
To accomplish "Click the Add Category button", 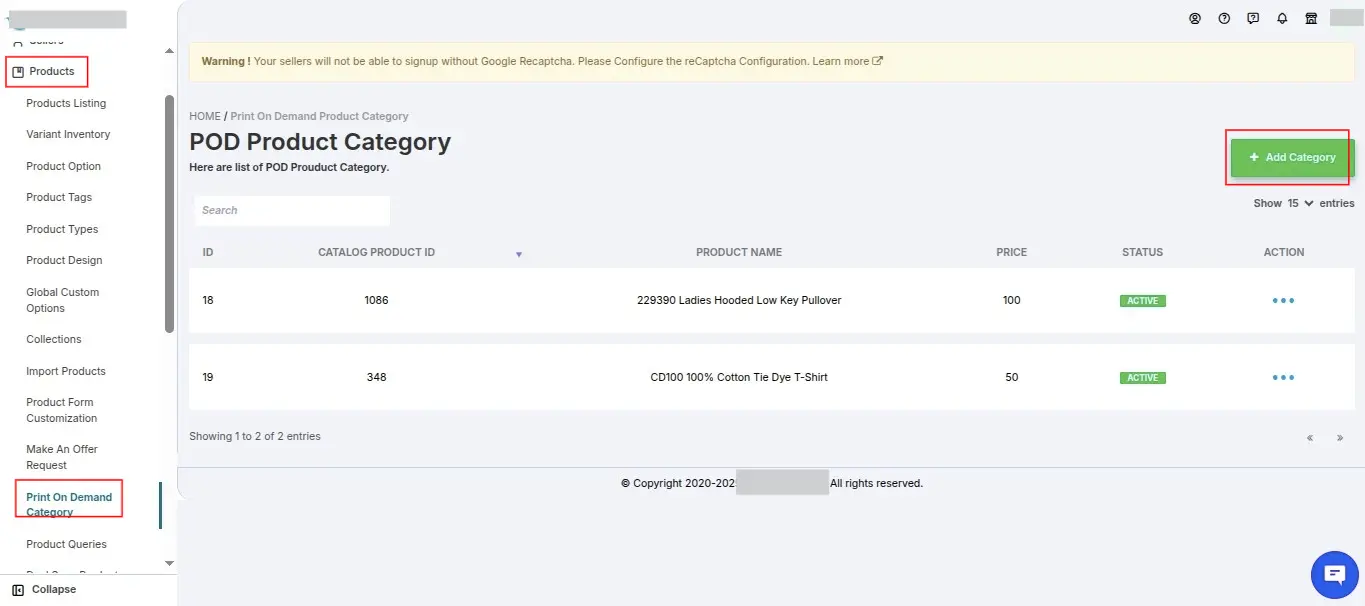I will click(x=1292, y=157).
